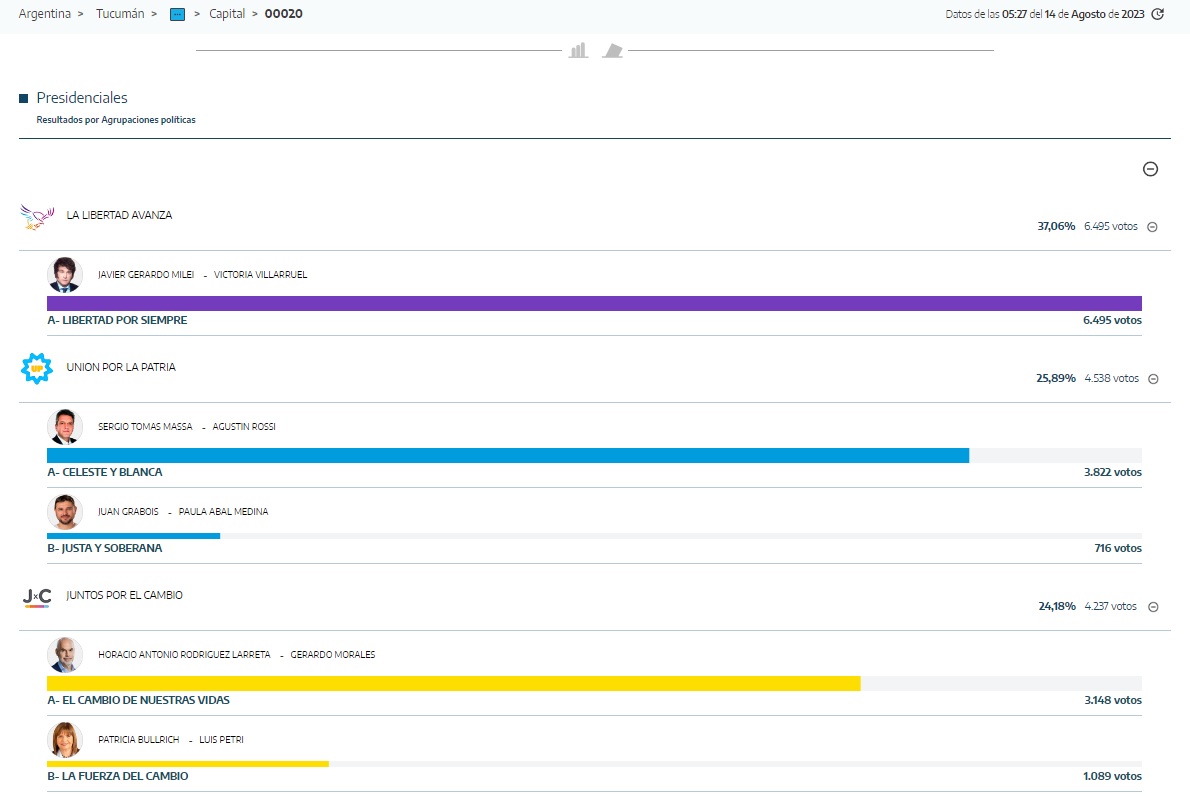Viewport: 1190px width, 796px height.
Task: Click Horacio Rodriguez Larreta's photo
Action: tap(65, 654)
